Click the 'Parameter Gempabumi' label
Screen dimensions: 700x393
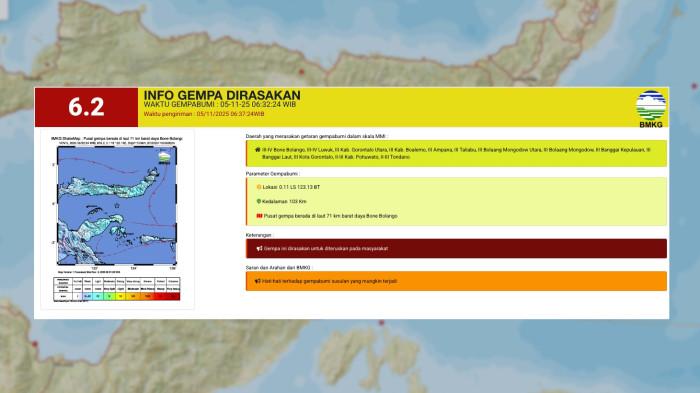(272, 174)
